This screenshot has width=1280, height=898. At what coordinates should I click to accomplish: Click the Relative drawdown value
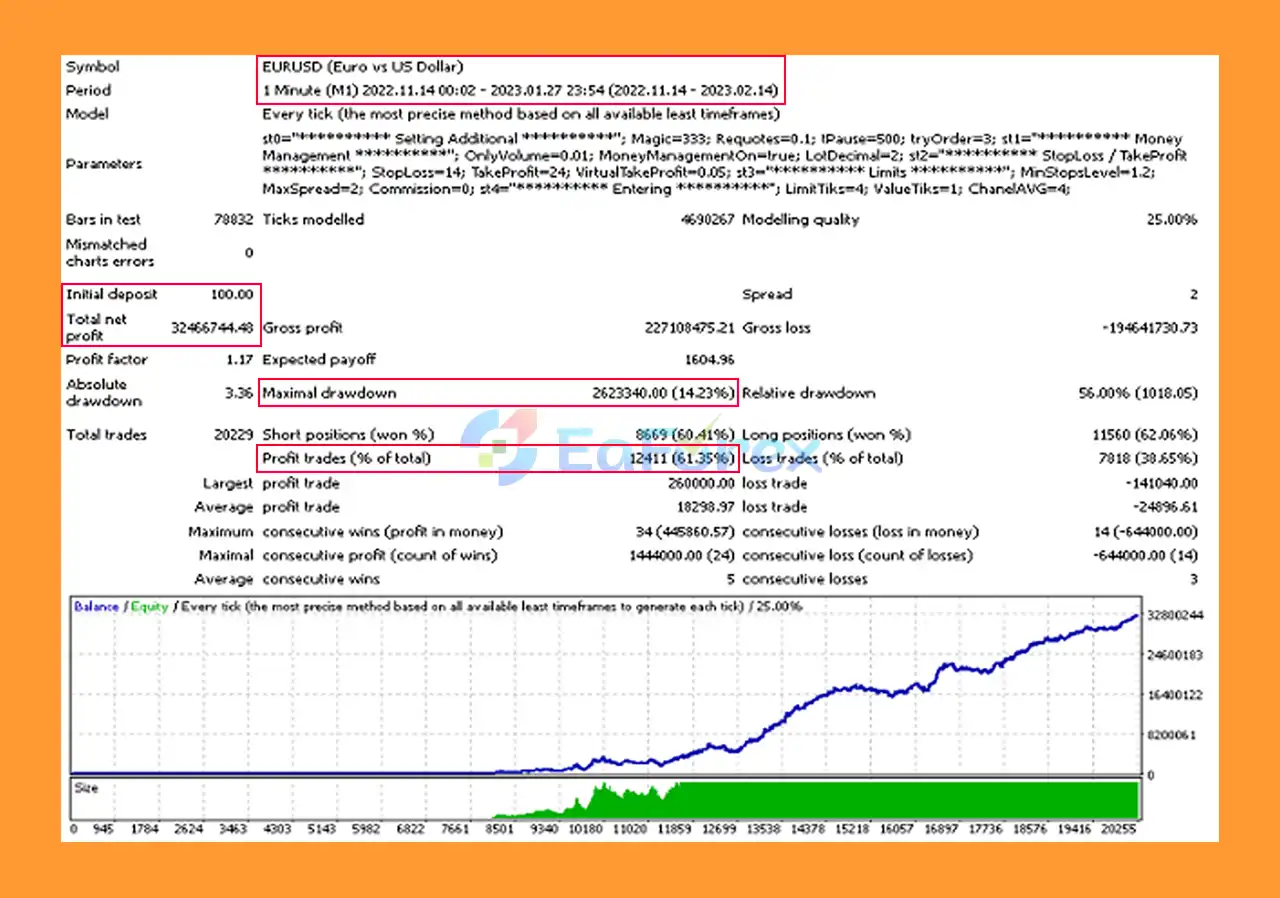pos(1137,393)
